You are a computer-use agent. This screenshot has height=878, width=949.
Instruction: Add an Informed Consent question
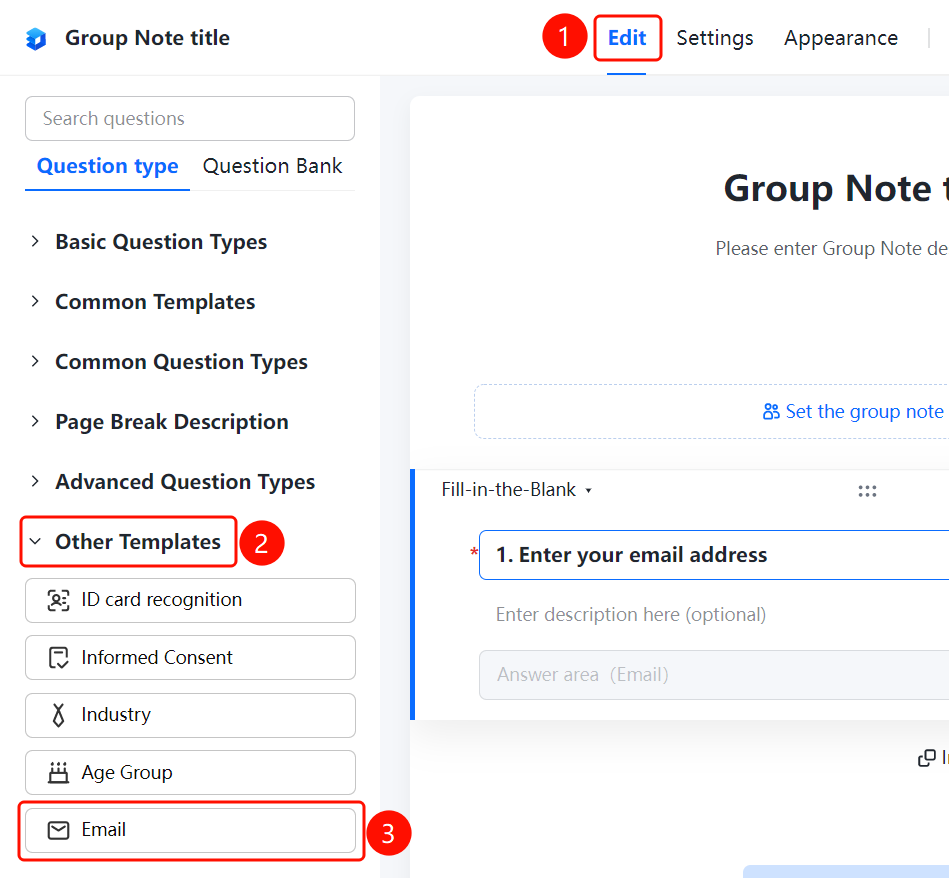point(190,658)
